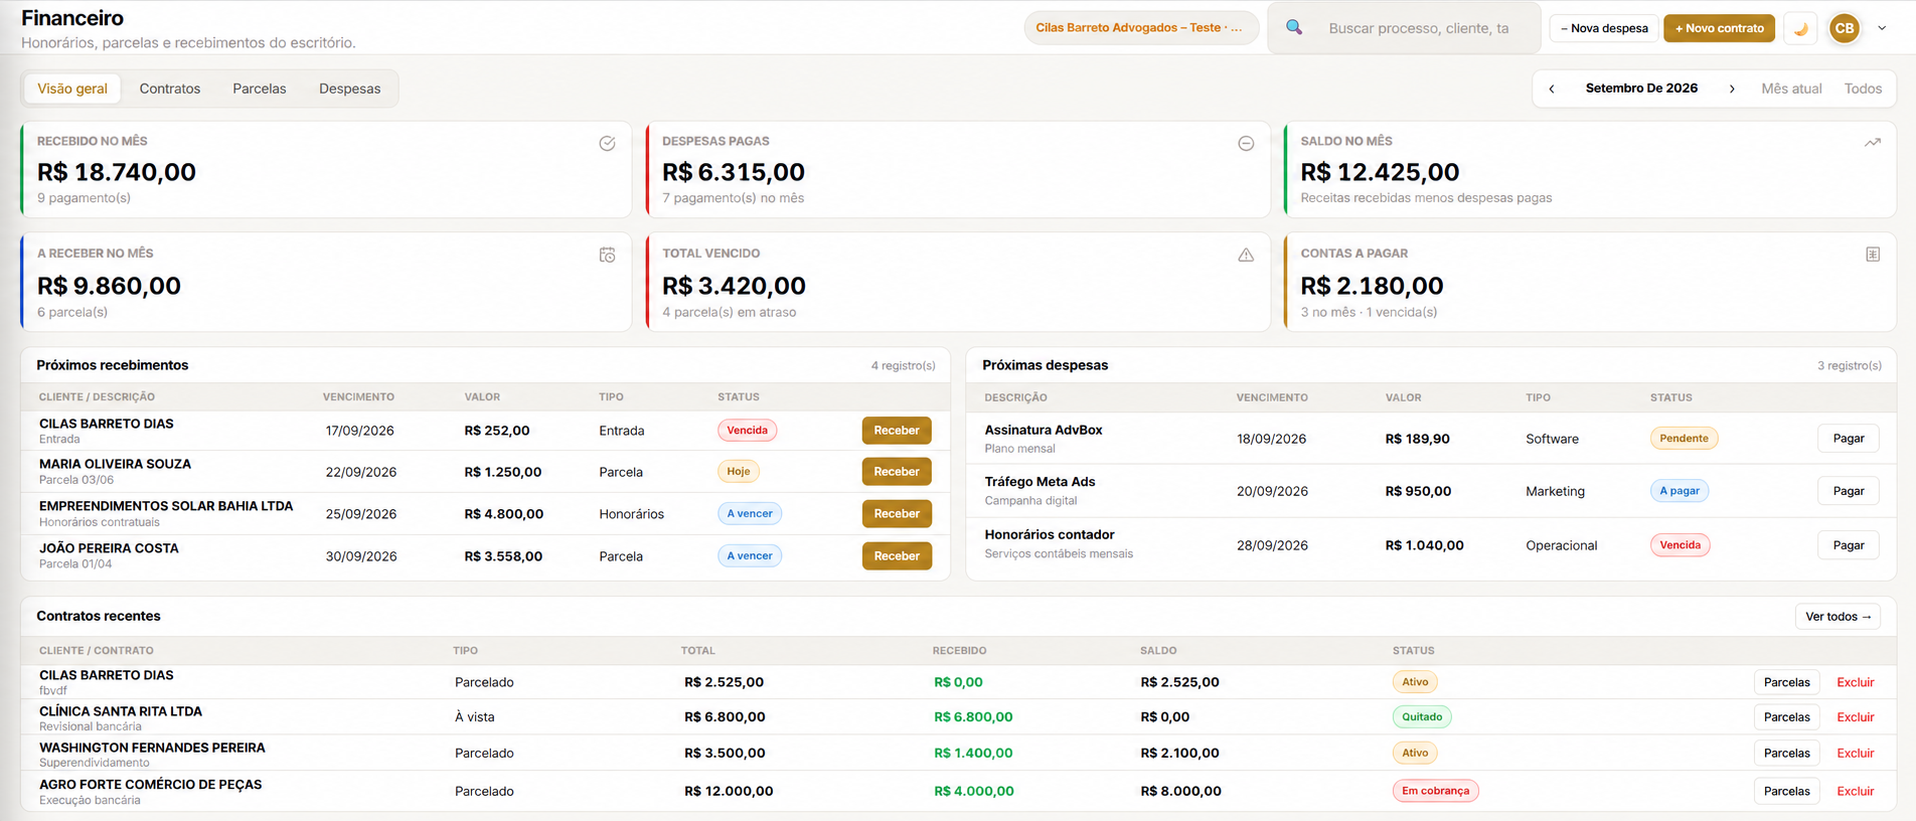Screen dimensions: 1916x821
Task: Click the 17/09/2026 due date
Action: click(360, 431)
